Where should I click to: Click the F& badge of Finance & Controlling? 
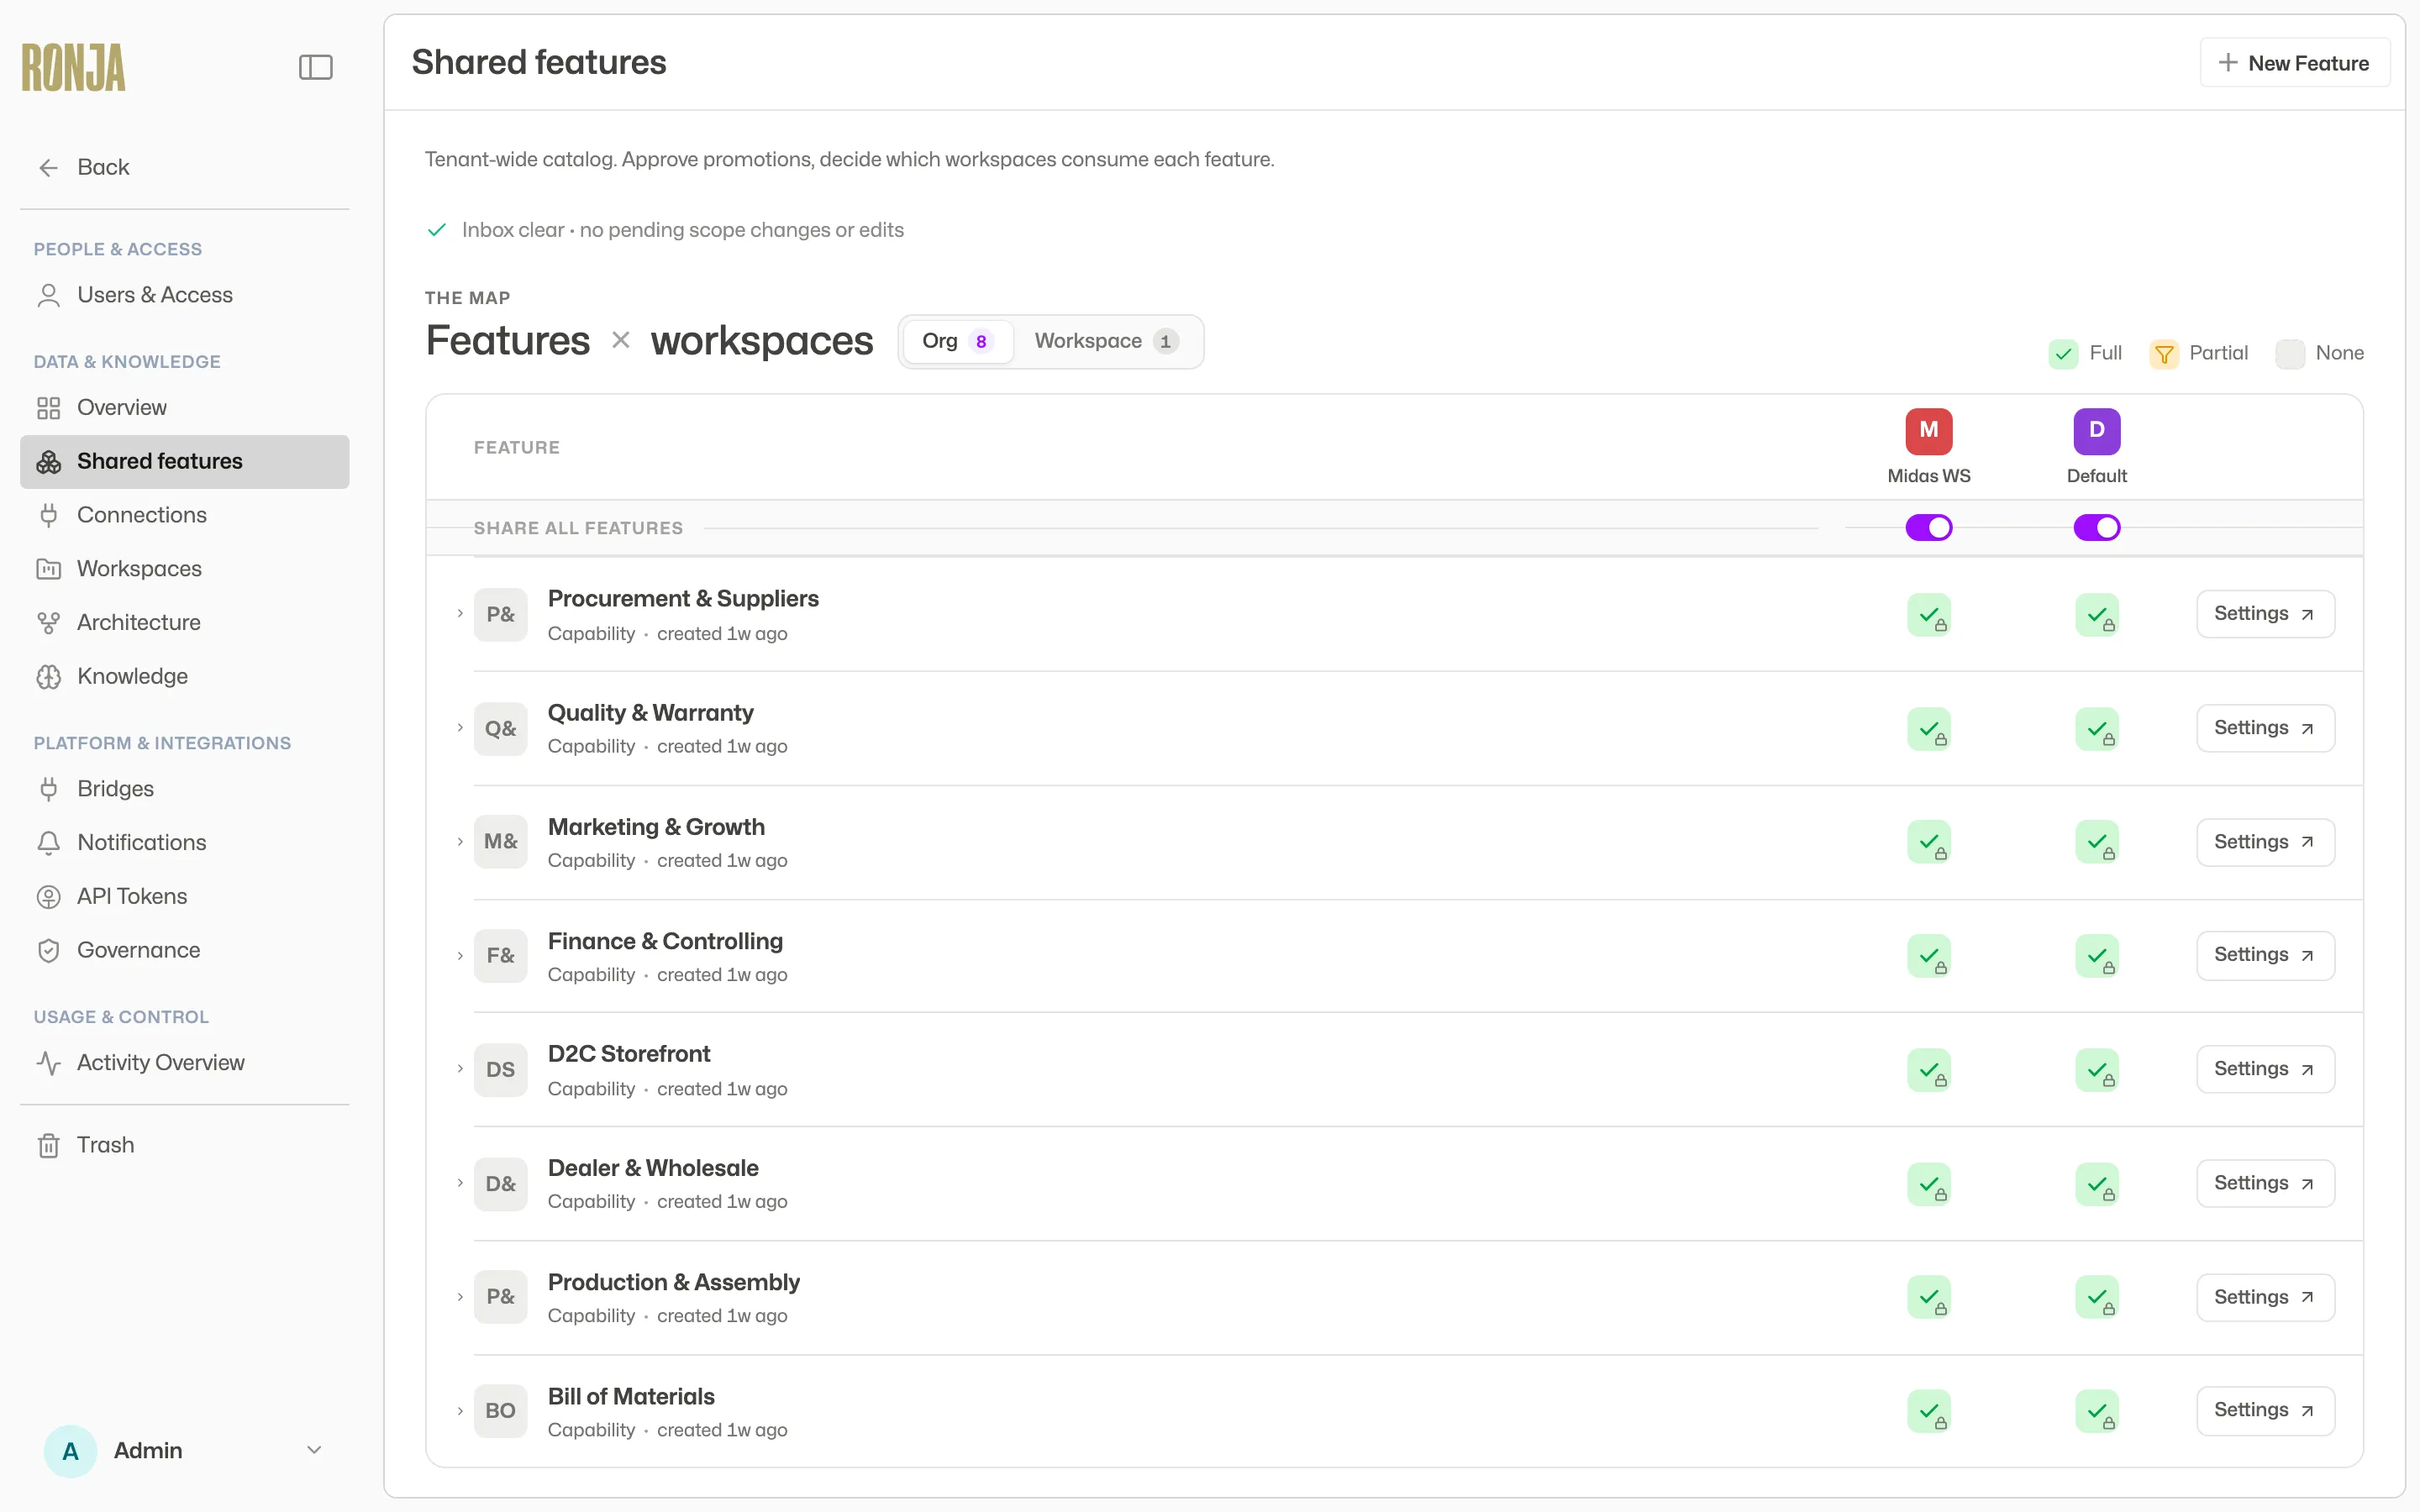click(x=500, y=956)
